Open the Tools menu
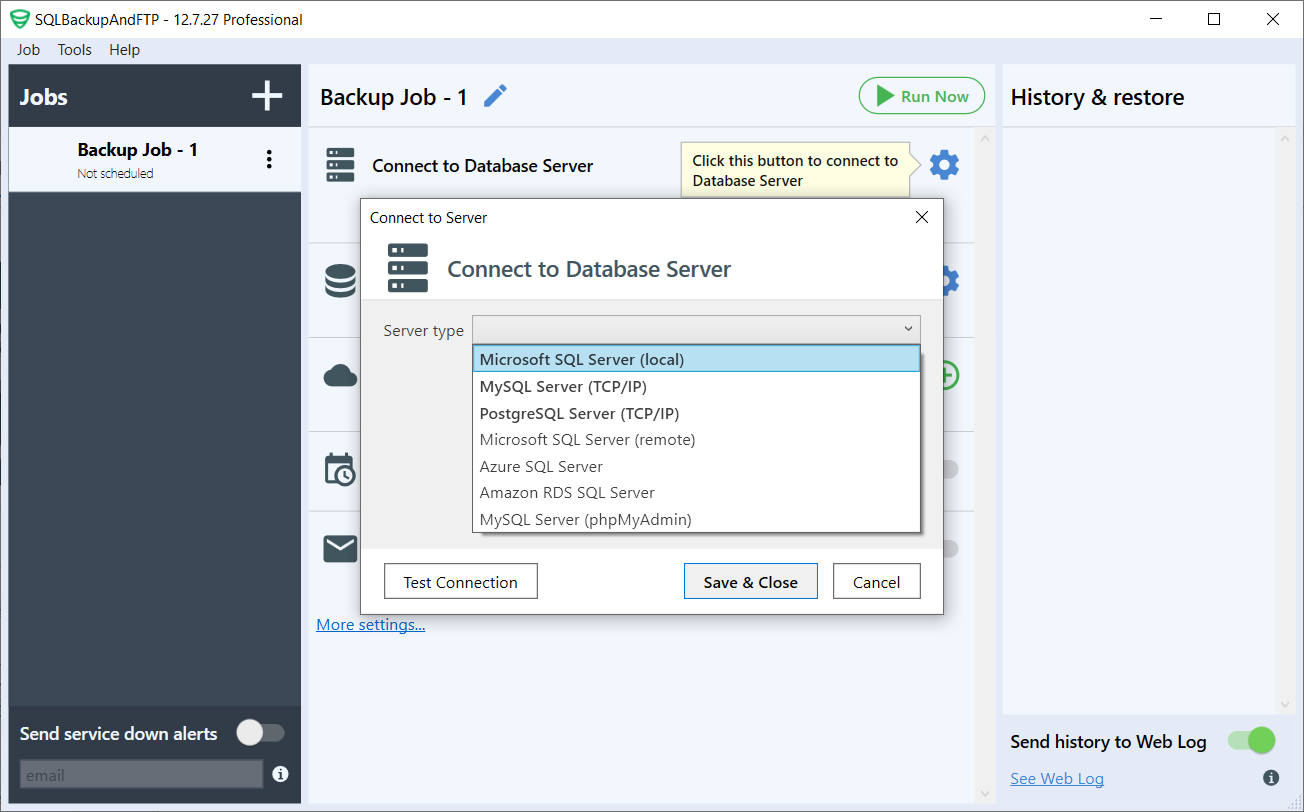The image size is (1304, 812). tap(74, 49)
